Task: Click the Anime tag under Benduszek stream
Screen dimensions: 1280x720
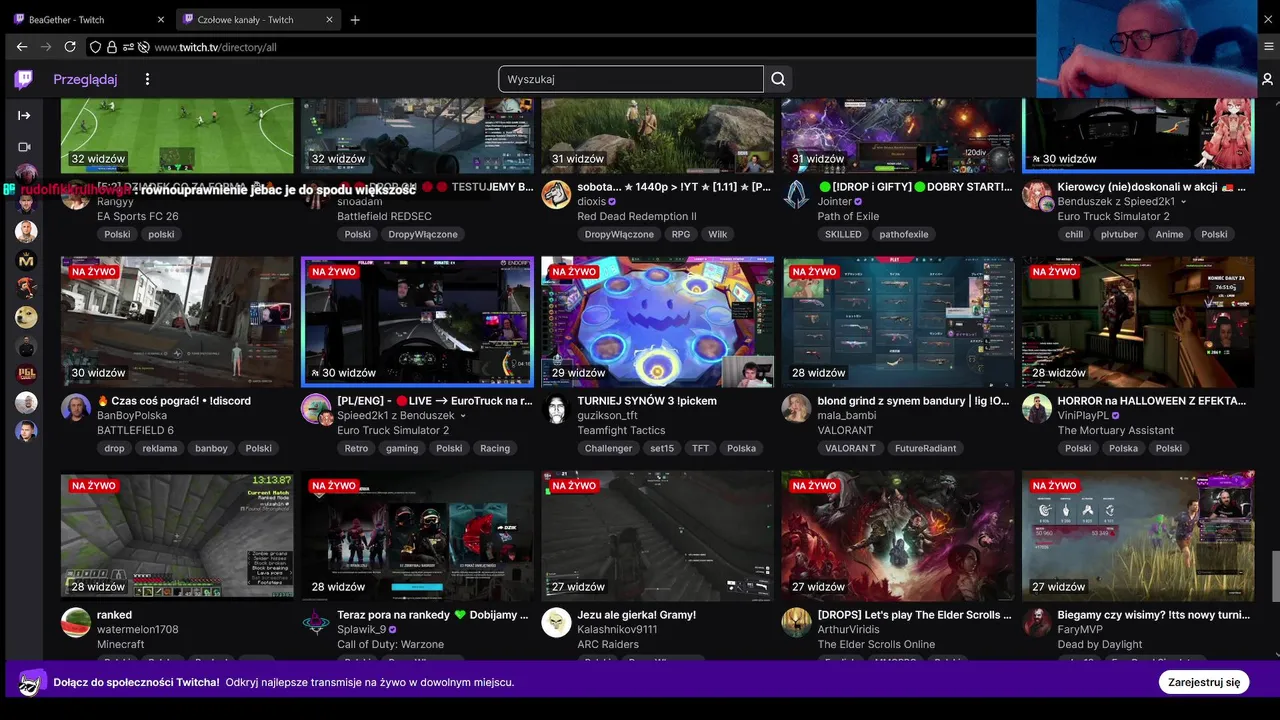Action: 1169,234
